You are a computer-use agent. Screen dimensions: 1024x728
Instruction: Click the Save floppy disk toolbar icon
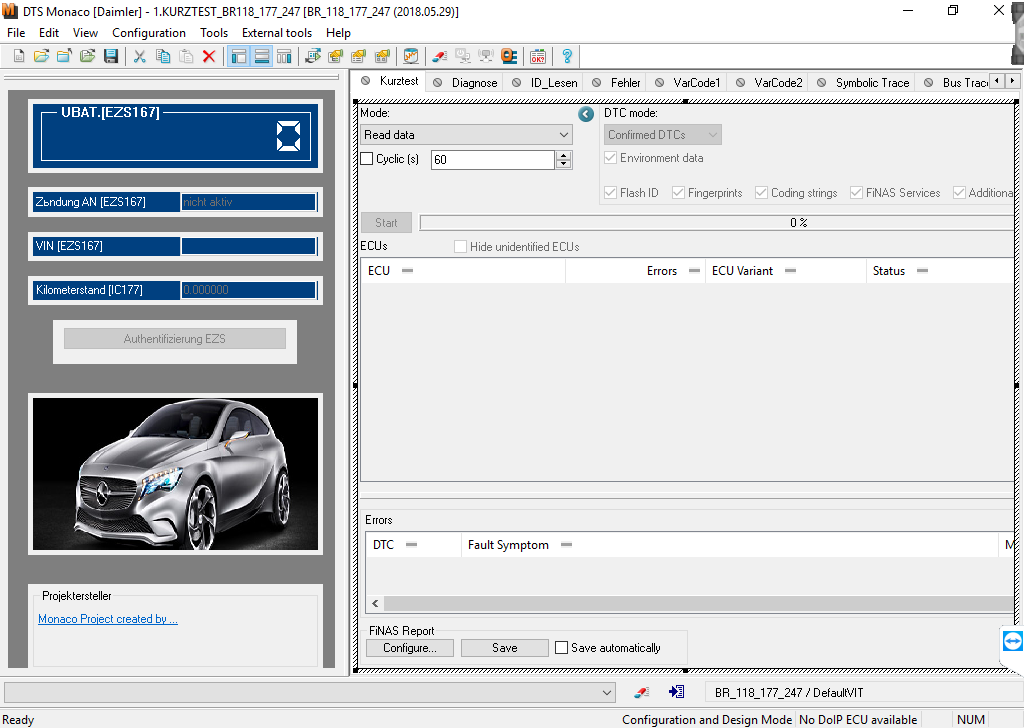(110, 56)
